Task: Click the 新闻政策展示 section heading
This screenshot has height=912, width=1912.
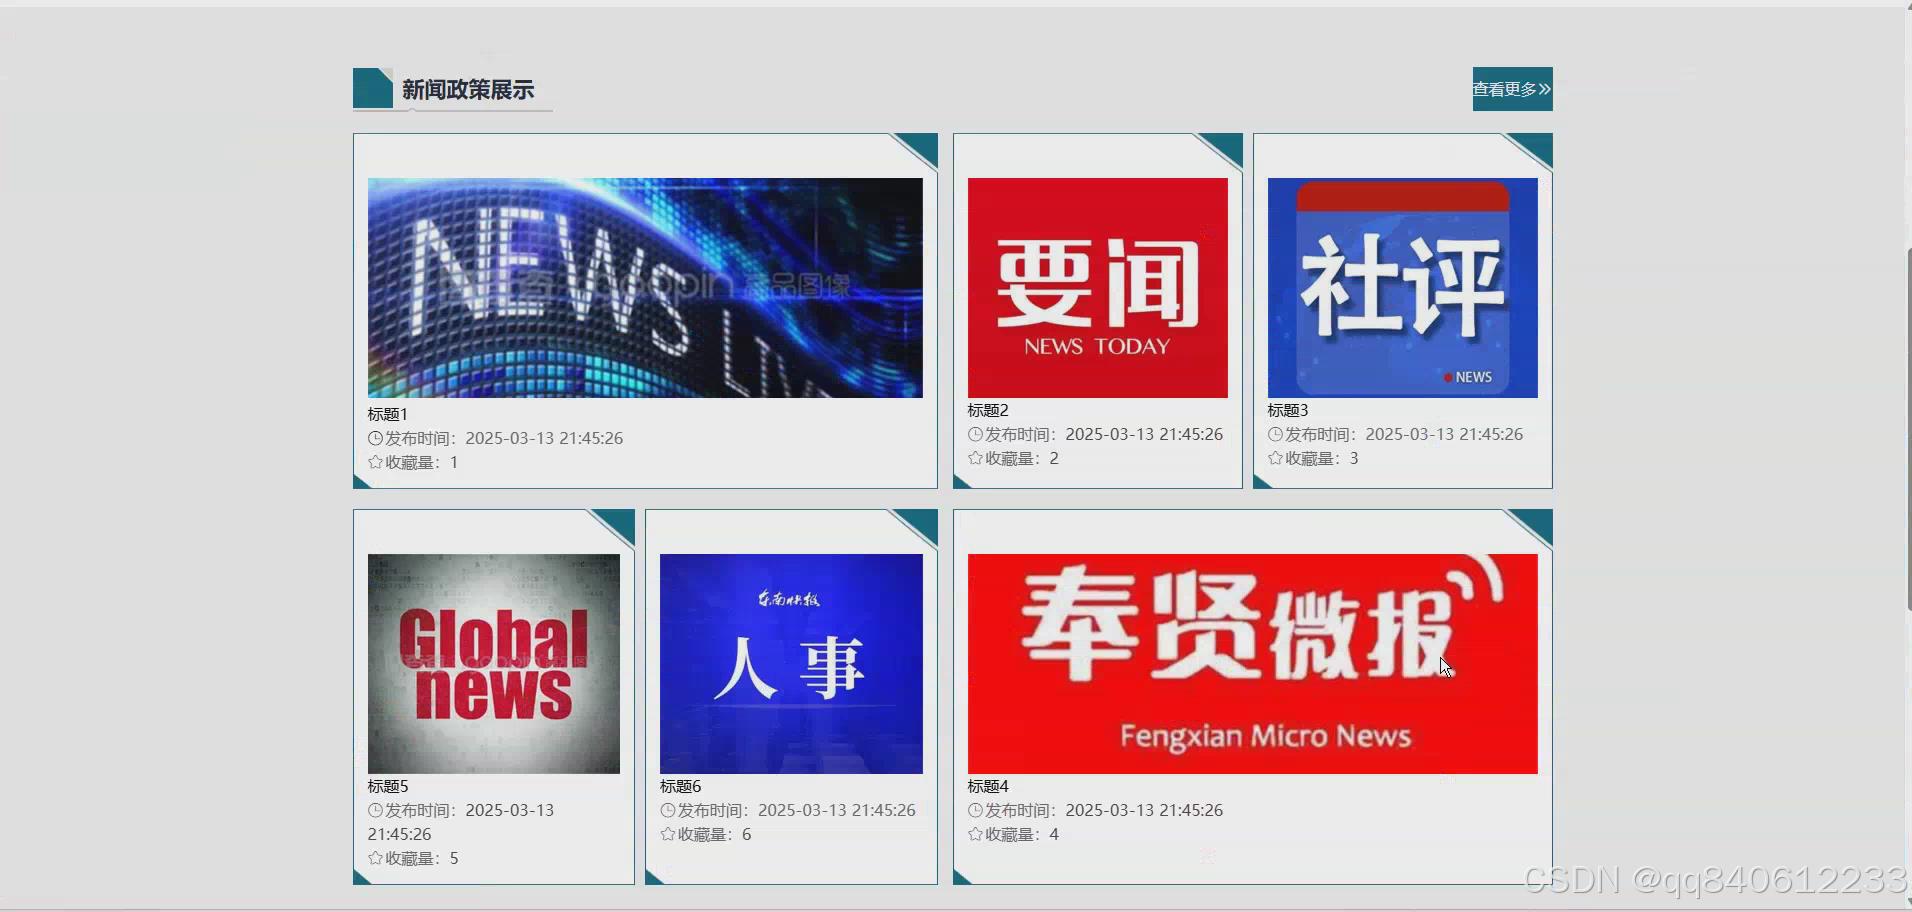Action: [x=468, y=90]
